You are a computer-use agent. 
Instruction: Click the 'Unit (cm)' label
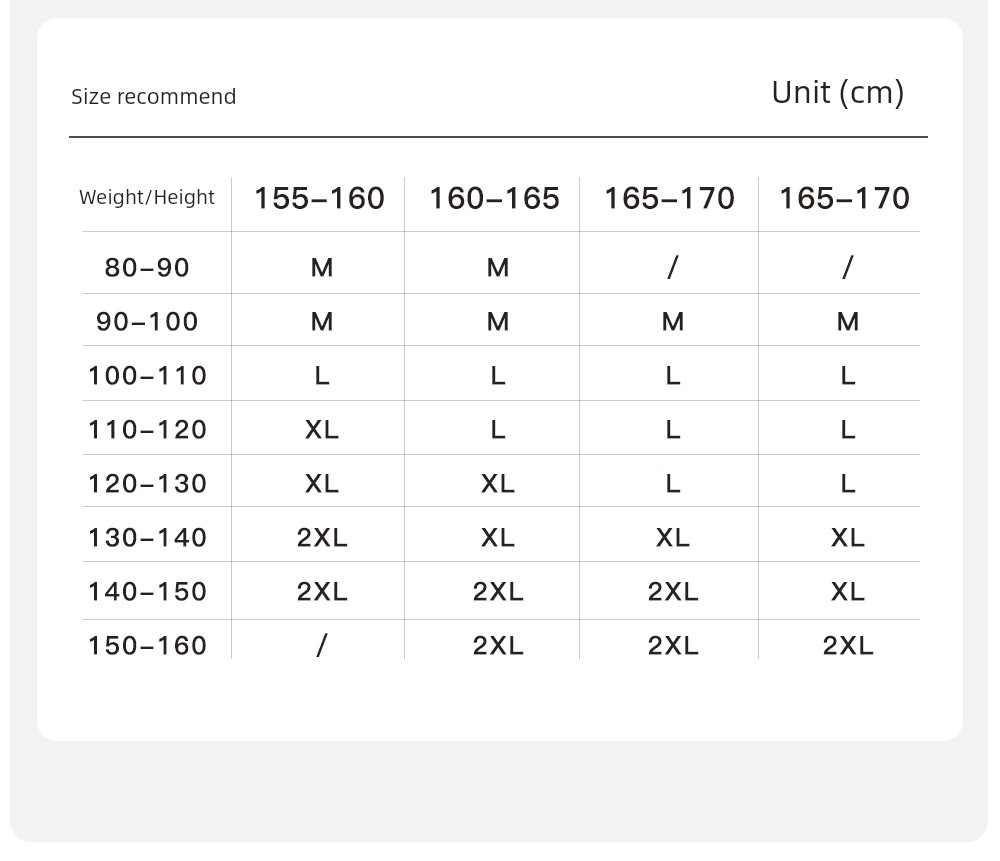[837, 93]
